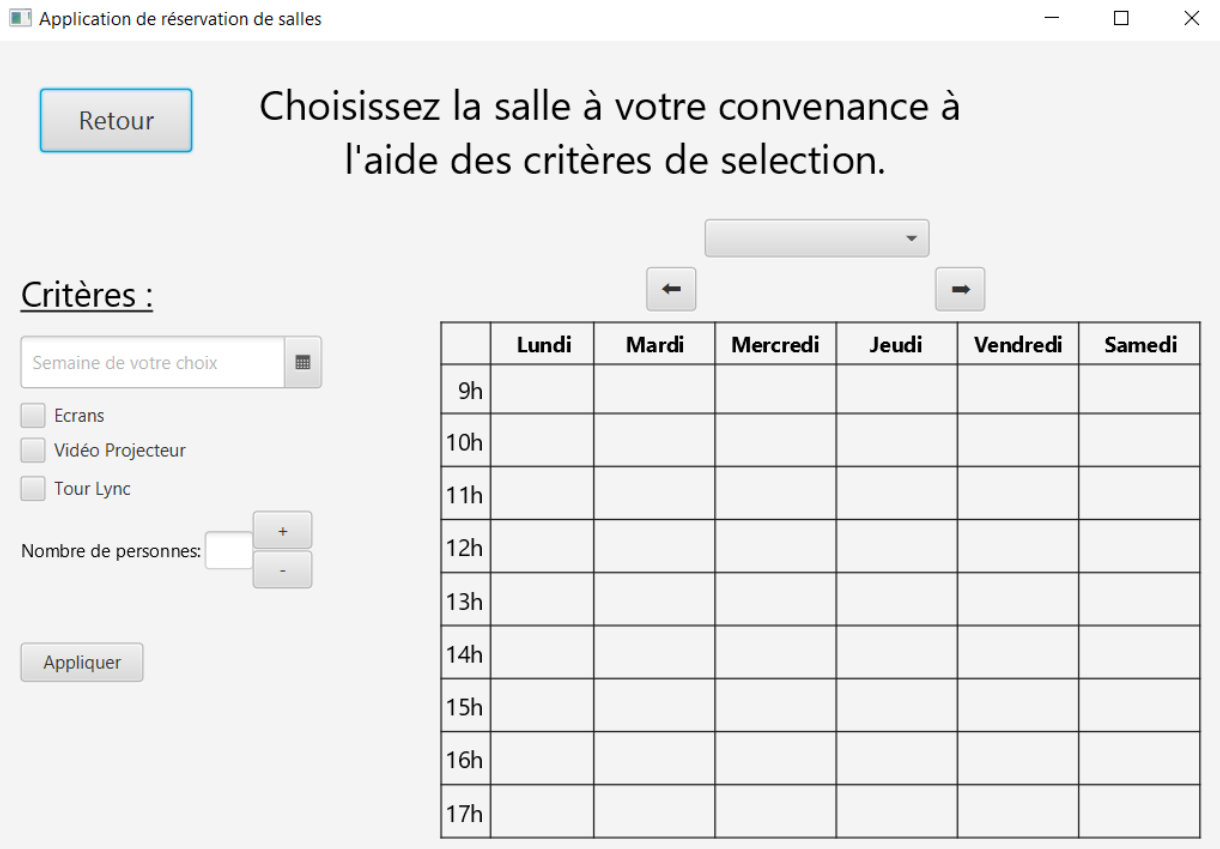The width and height of the screenshot is (1220, 849).
Task: Select the Lundi 9h time slot
Action: click(542, 390)
